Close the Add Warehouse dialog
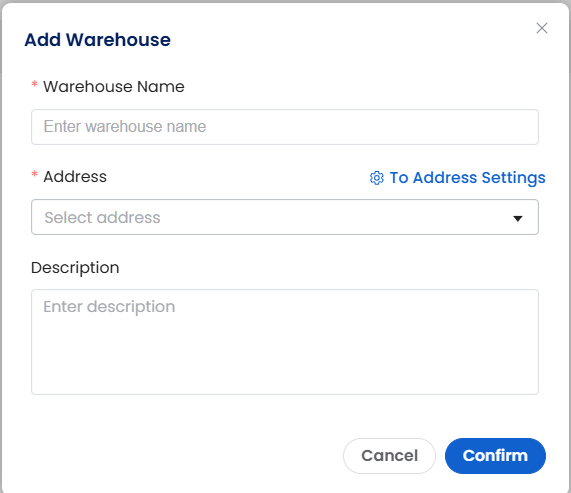This screenshot has height=493, width=571. pyautogui.click(x=542, y=28)
